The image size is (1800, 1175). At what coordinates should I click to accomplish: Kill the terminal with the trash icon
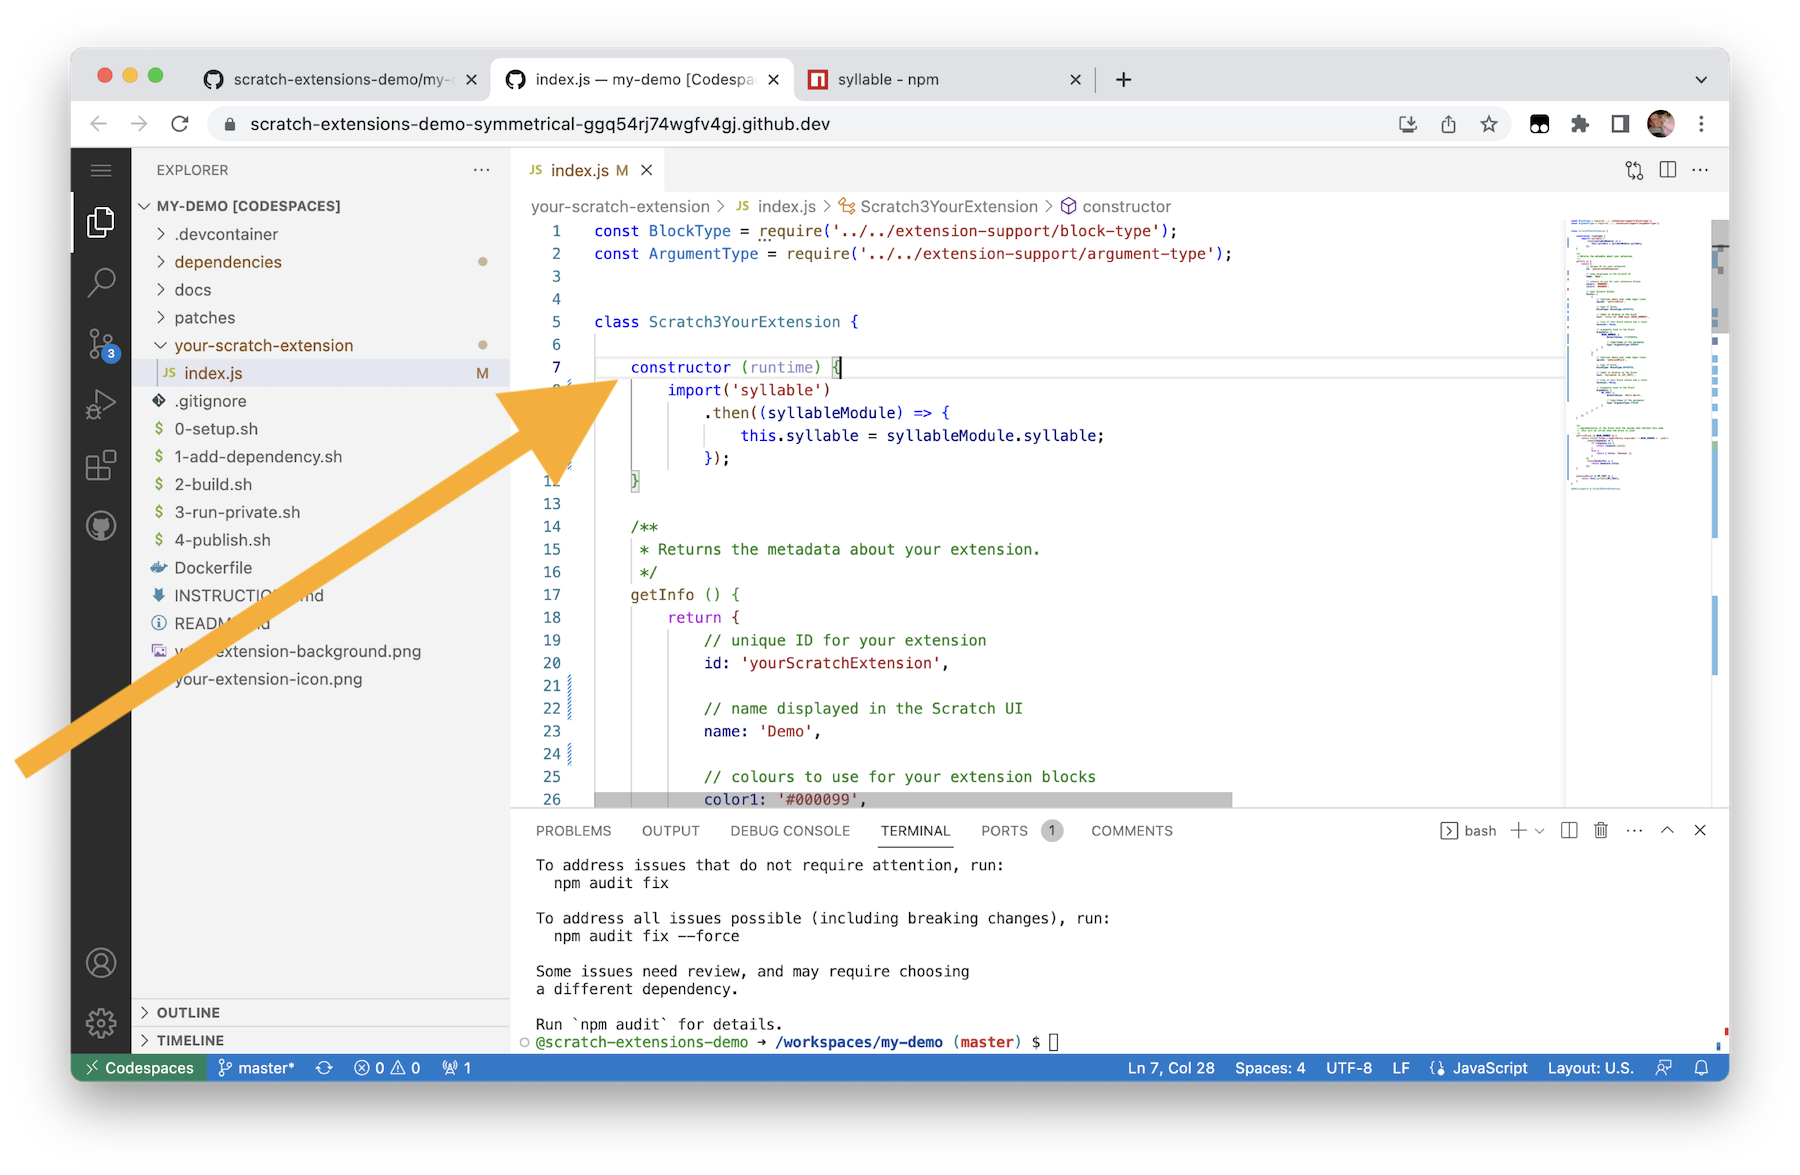pos(1601,830)
